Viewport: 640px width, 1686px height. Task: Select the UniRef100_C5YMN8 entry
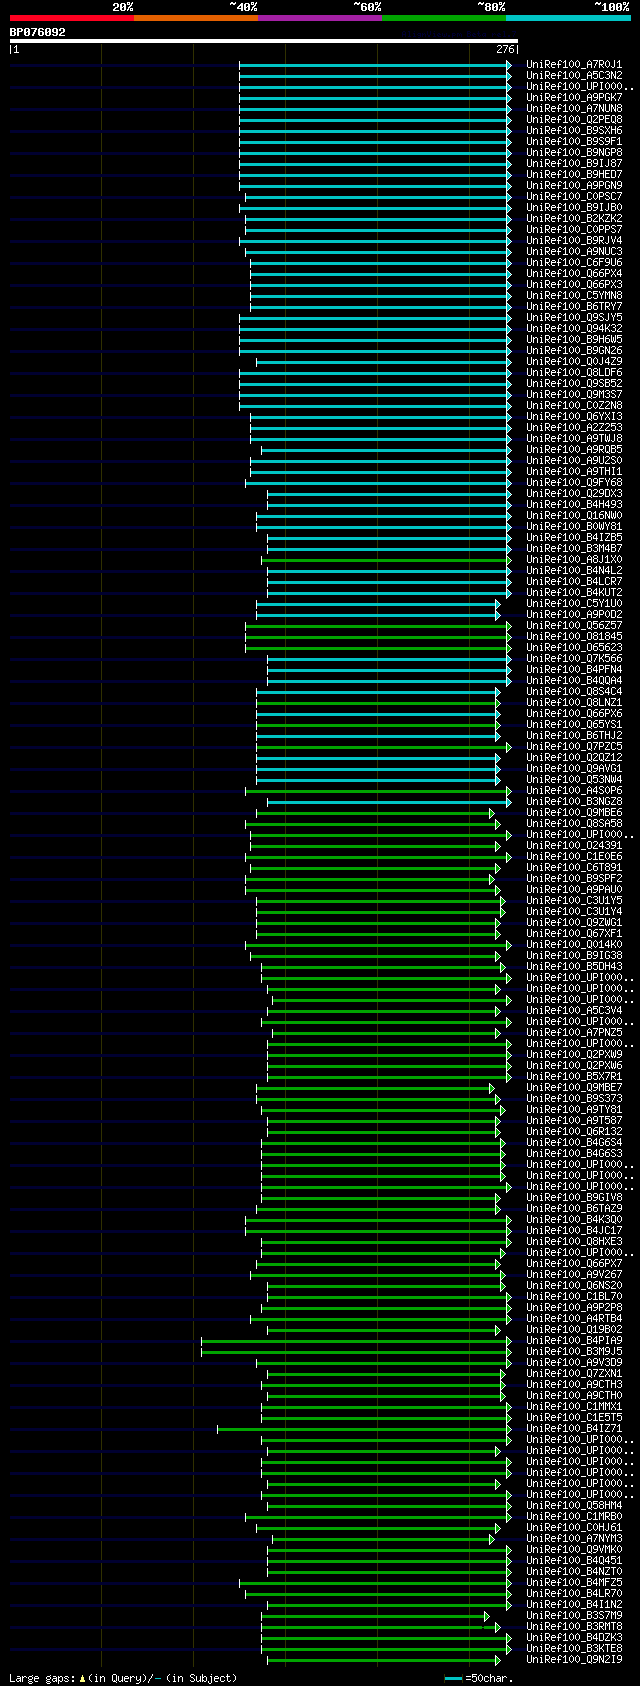[574, 296]
